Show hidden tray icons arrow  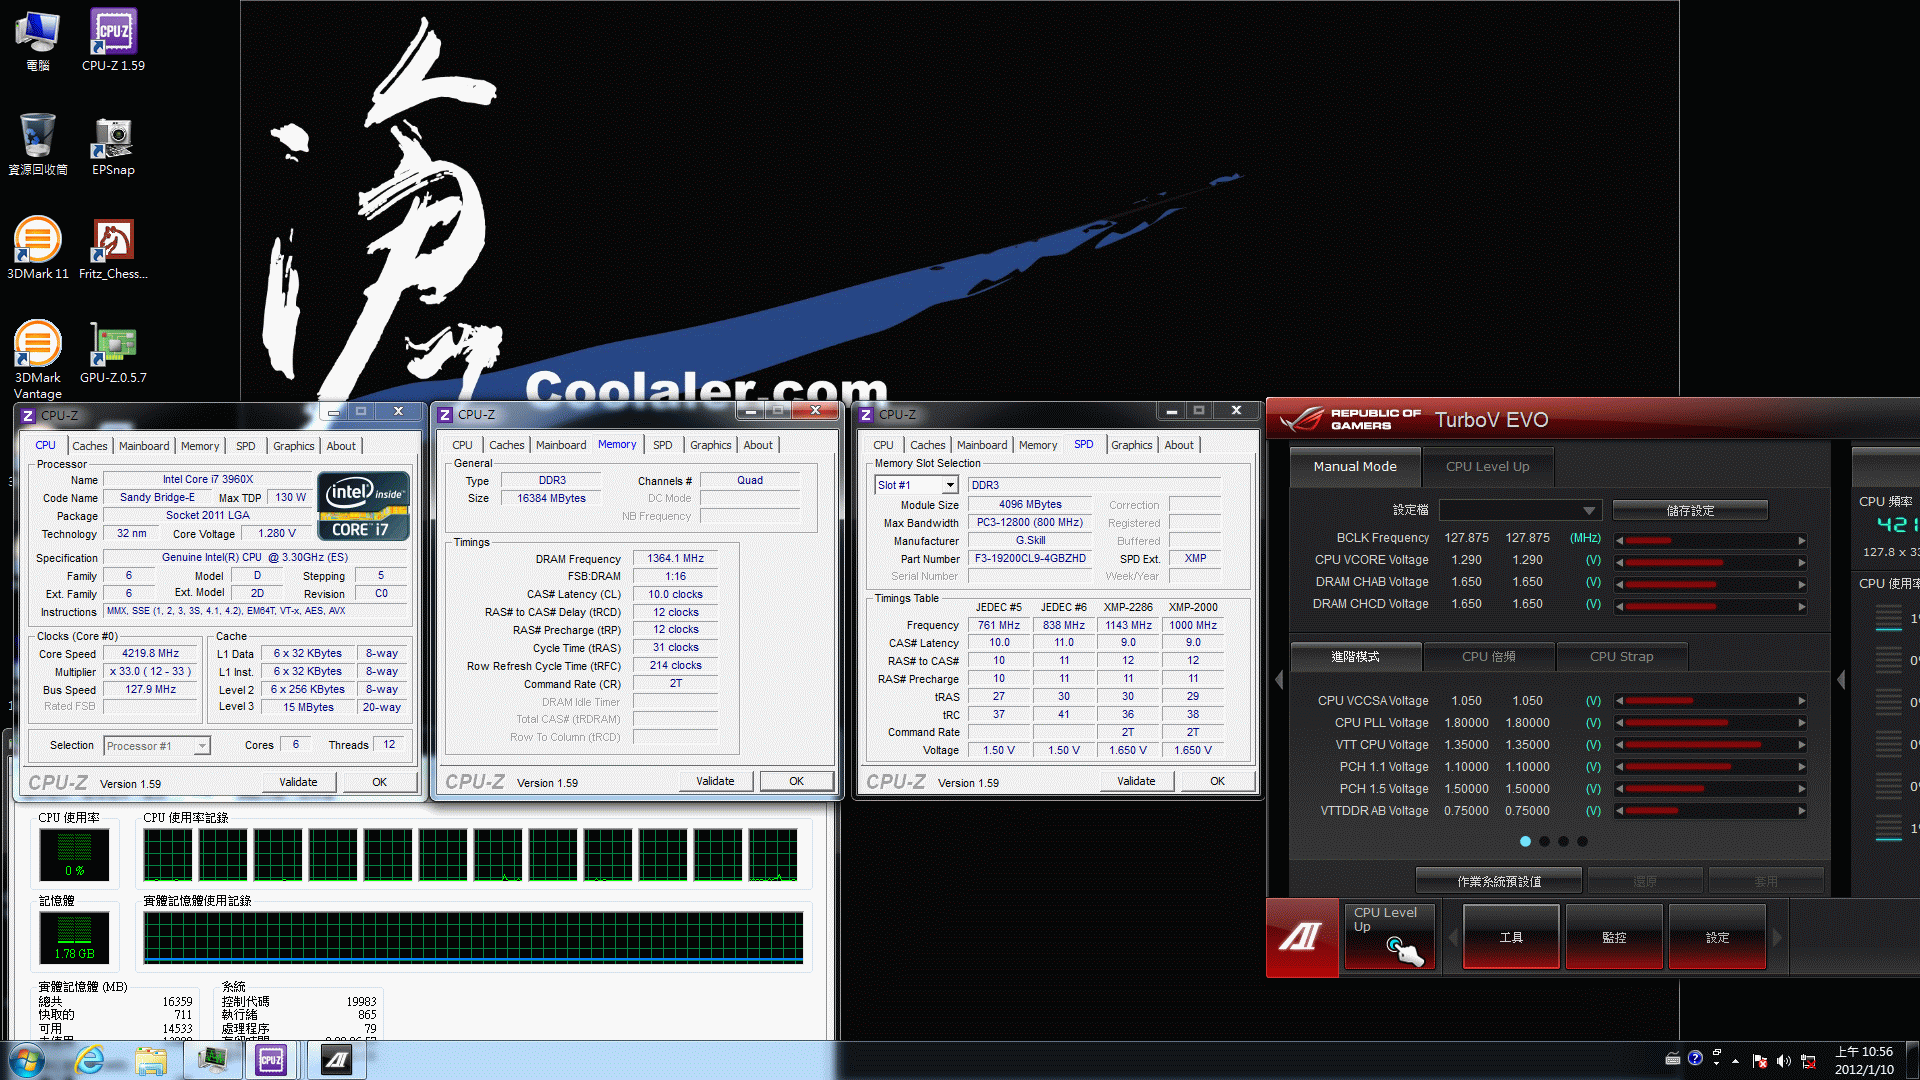point(1735,1061)
